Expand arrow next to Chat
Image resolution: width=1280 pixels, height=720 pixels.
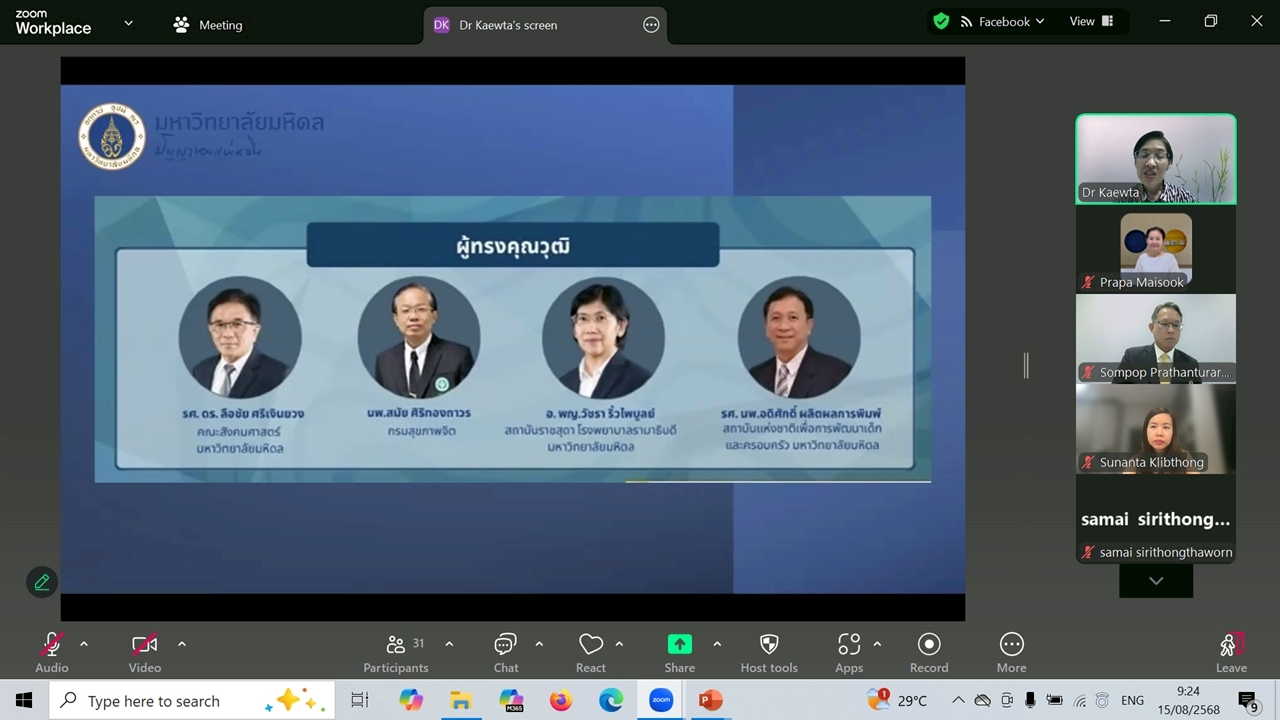(x=539, y=644)
